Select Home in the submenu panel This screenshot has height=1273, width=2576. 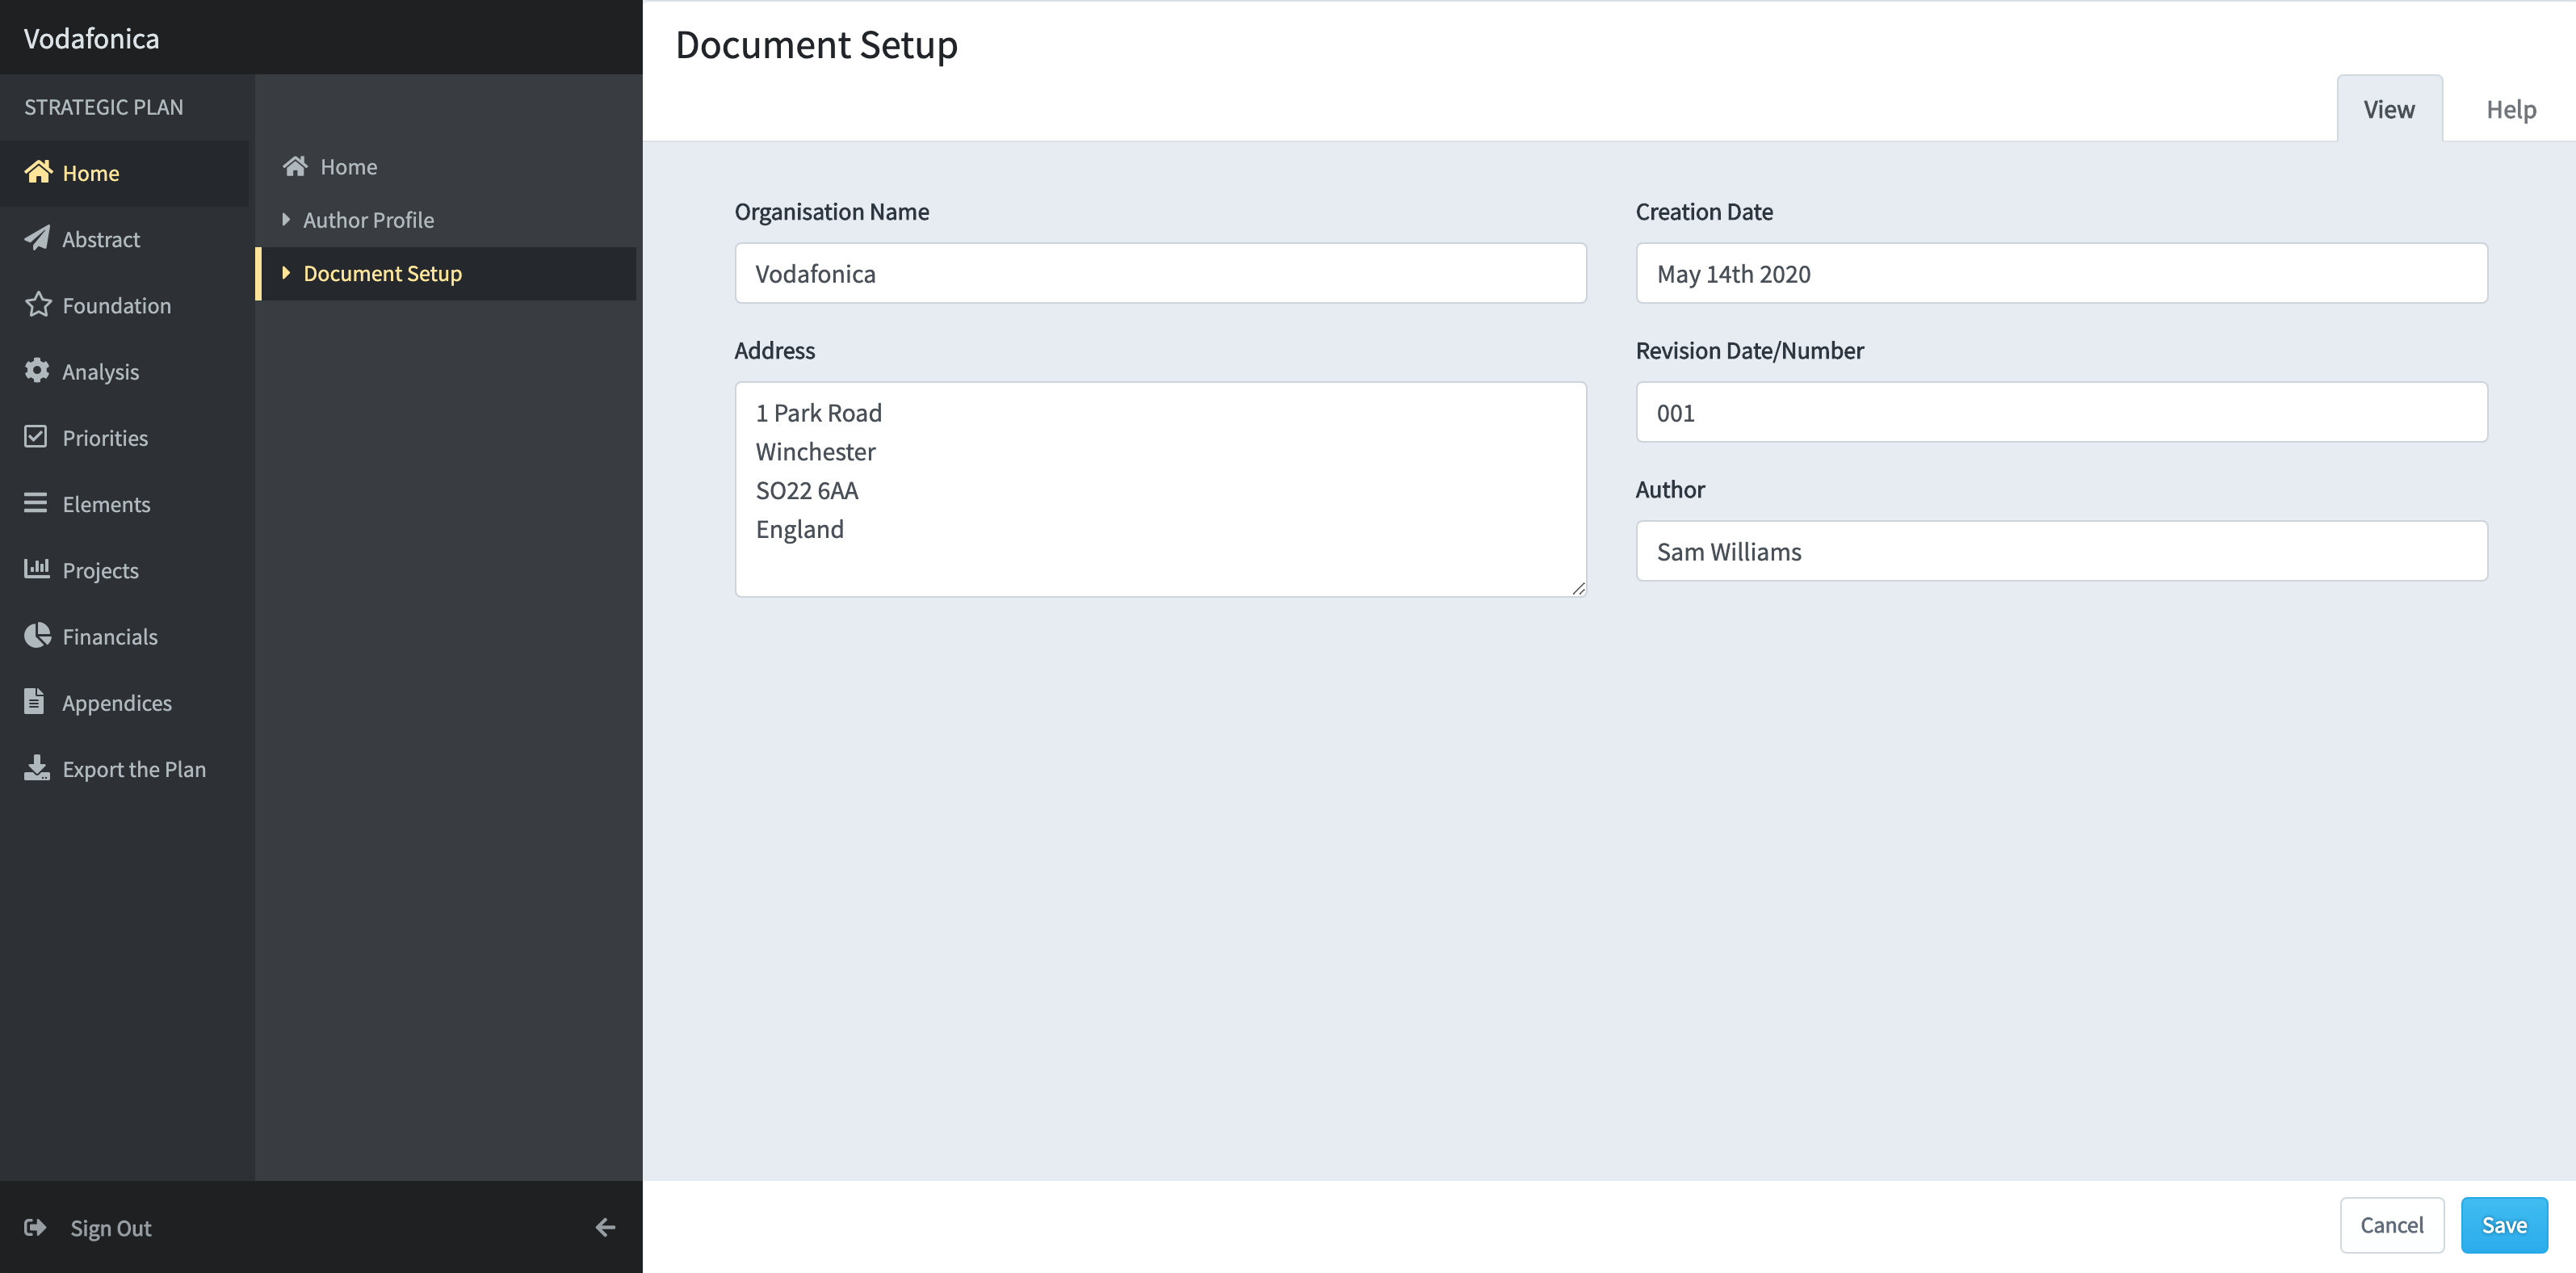pos(447,166)
